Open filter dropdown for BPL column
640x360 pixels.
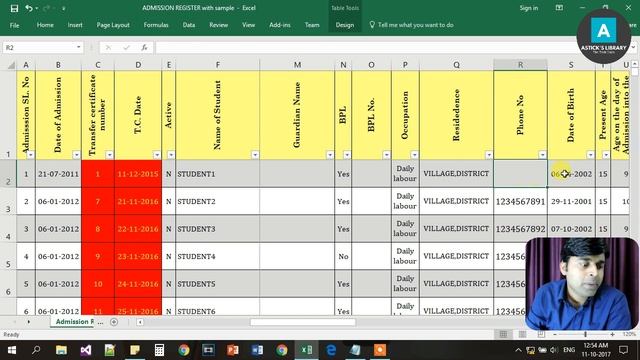tap(347, 155)
